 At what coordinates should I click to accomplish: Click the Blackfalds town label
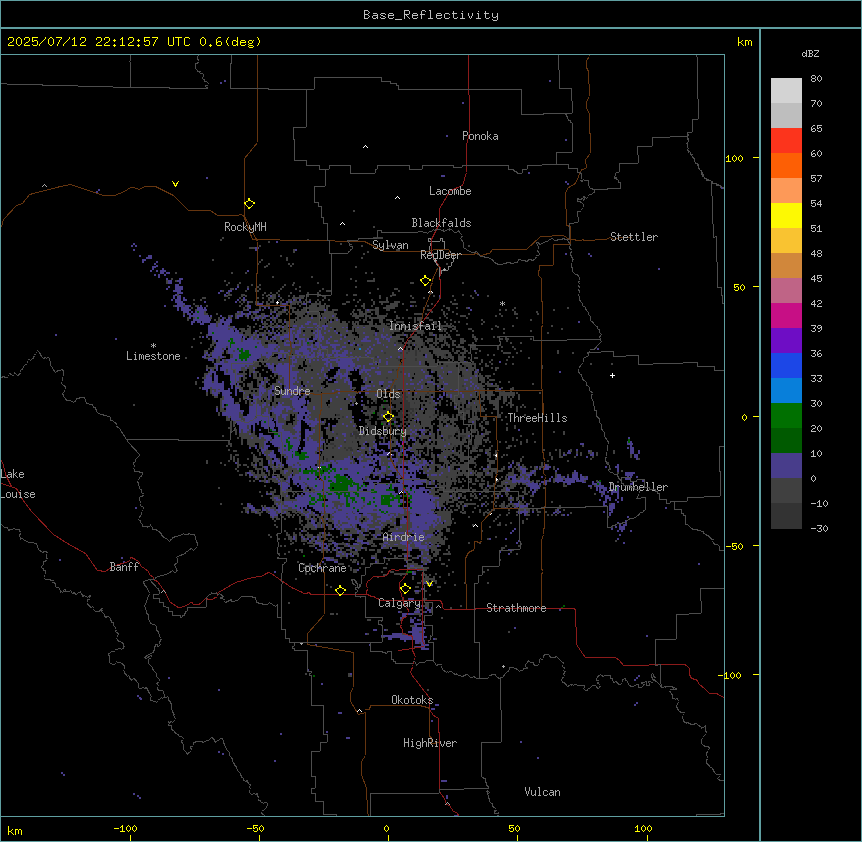441,223
